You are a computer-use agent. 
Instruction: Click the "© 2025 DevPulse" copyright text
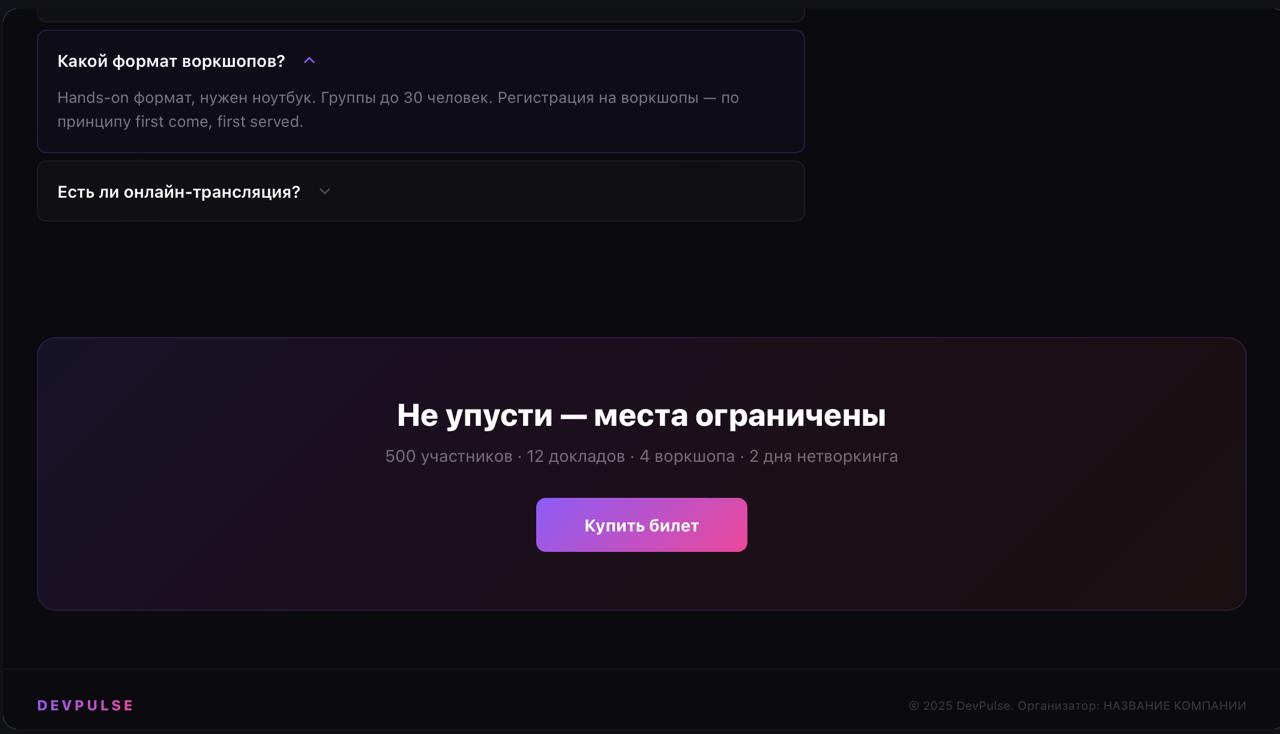(960, 706)
